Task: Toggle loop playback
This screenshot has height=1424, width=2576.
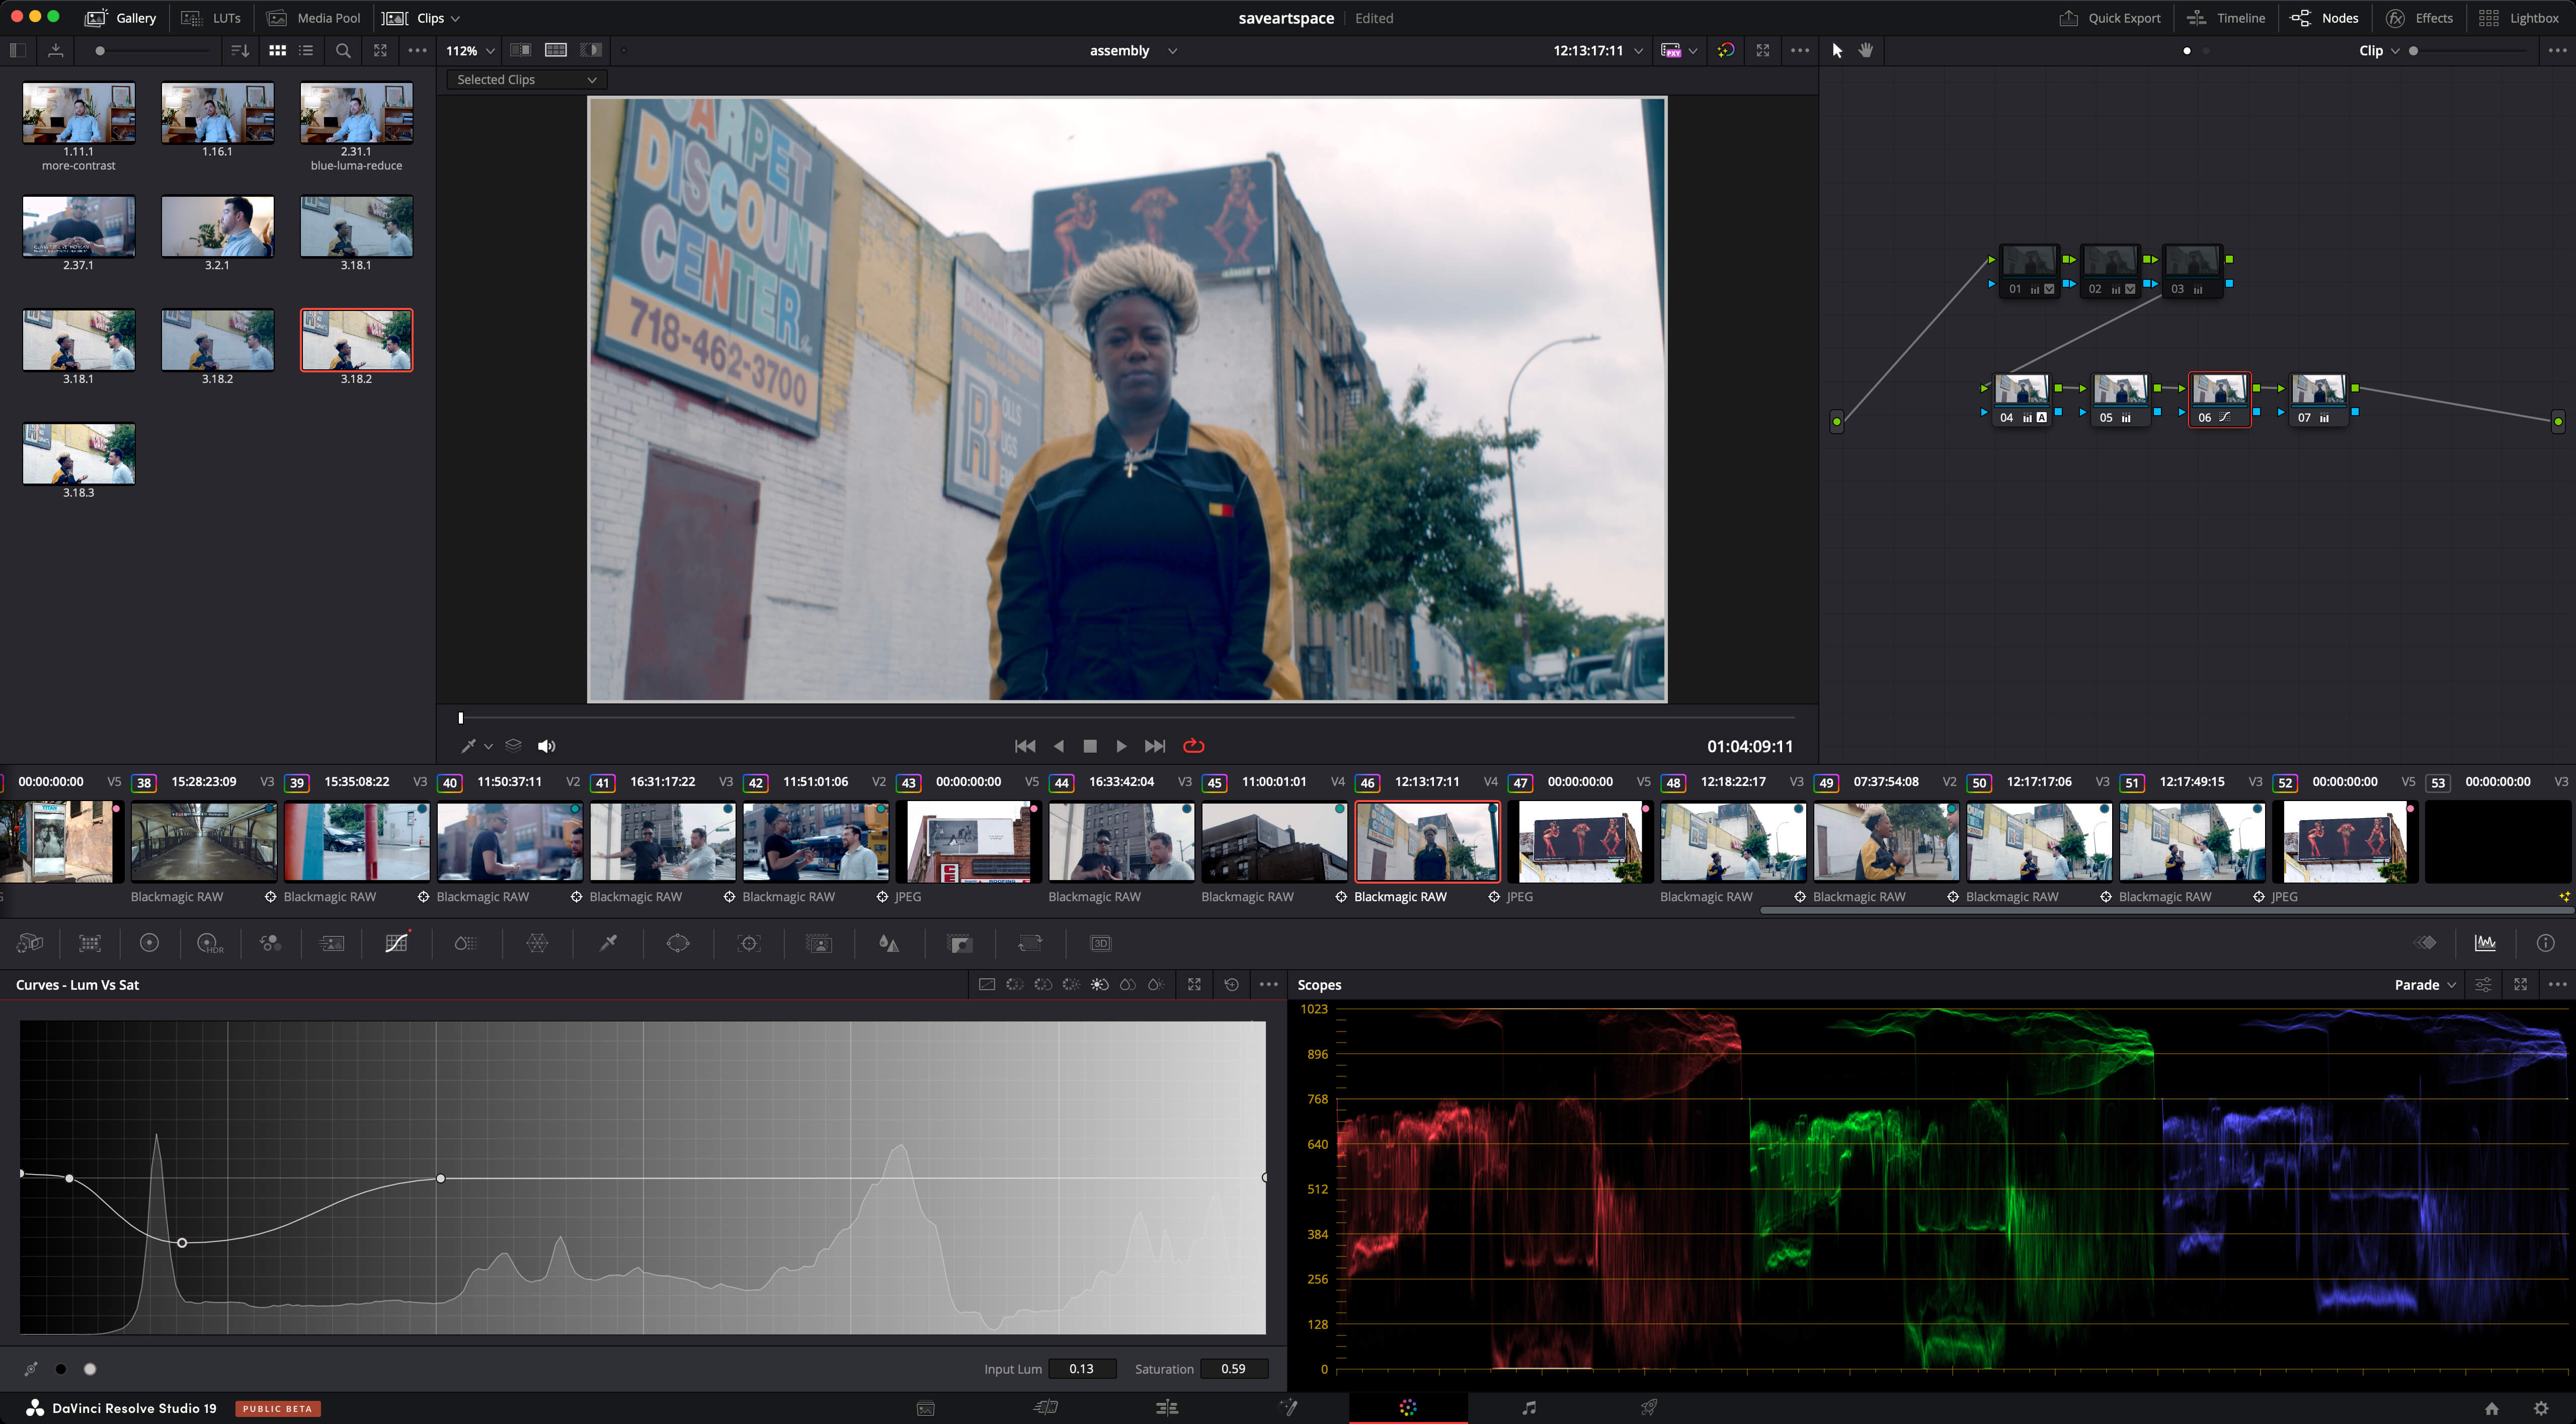Action: pos(1193,746)
